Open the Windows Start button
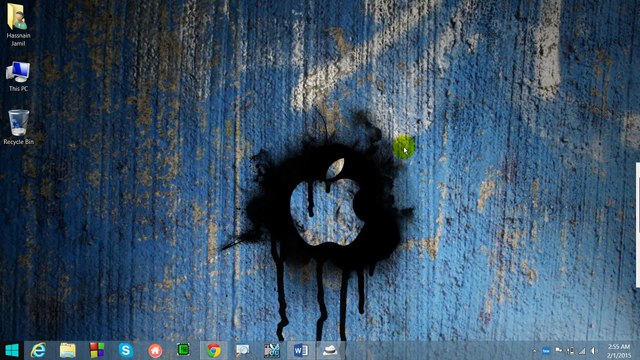The image size is (640, 360). (12, 350)
